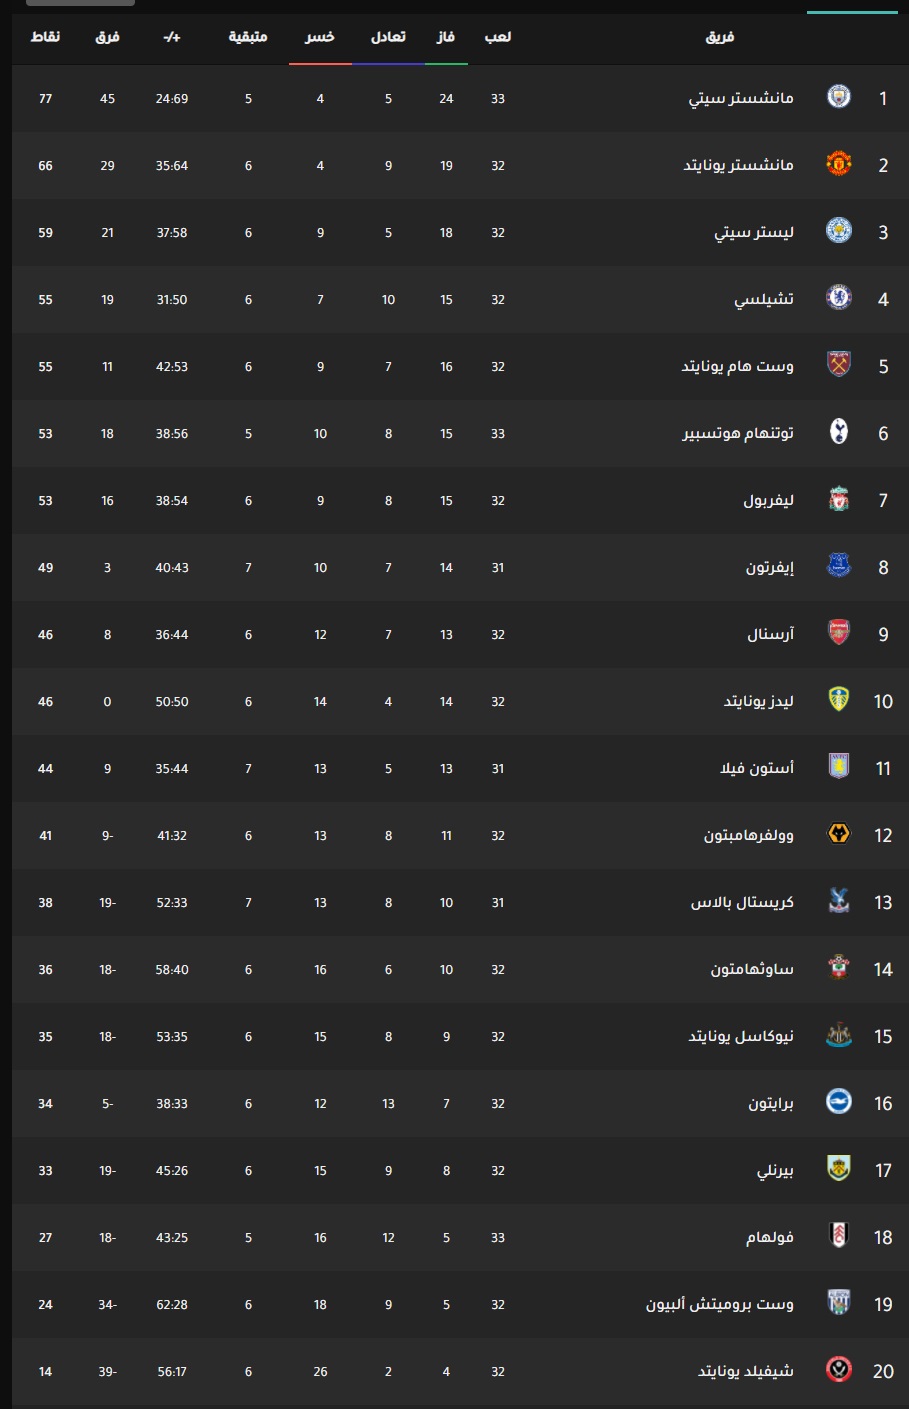Open the برايتون team row
Viewport: 909px width, 1409px height.
point(460,1103)
